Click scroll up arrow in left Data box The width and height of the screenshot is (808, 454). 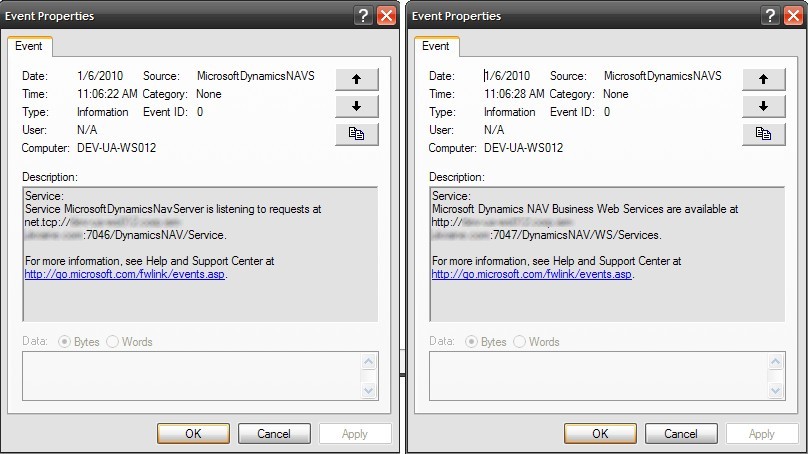pyautogui.click(x=368, y=362)
